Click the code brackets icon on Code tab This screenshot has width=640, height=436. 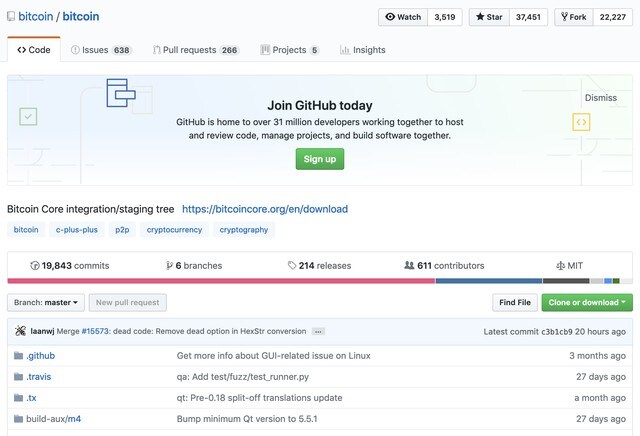click(x=21, y=50)
